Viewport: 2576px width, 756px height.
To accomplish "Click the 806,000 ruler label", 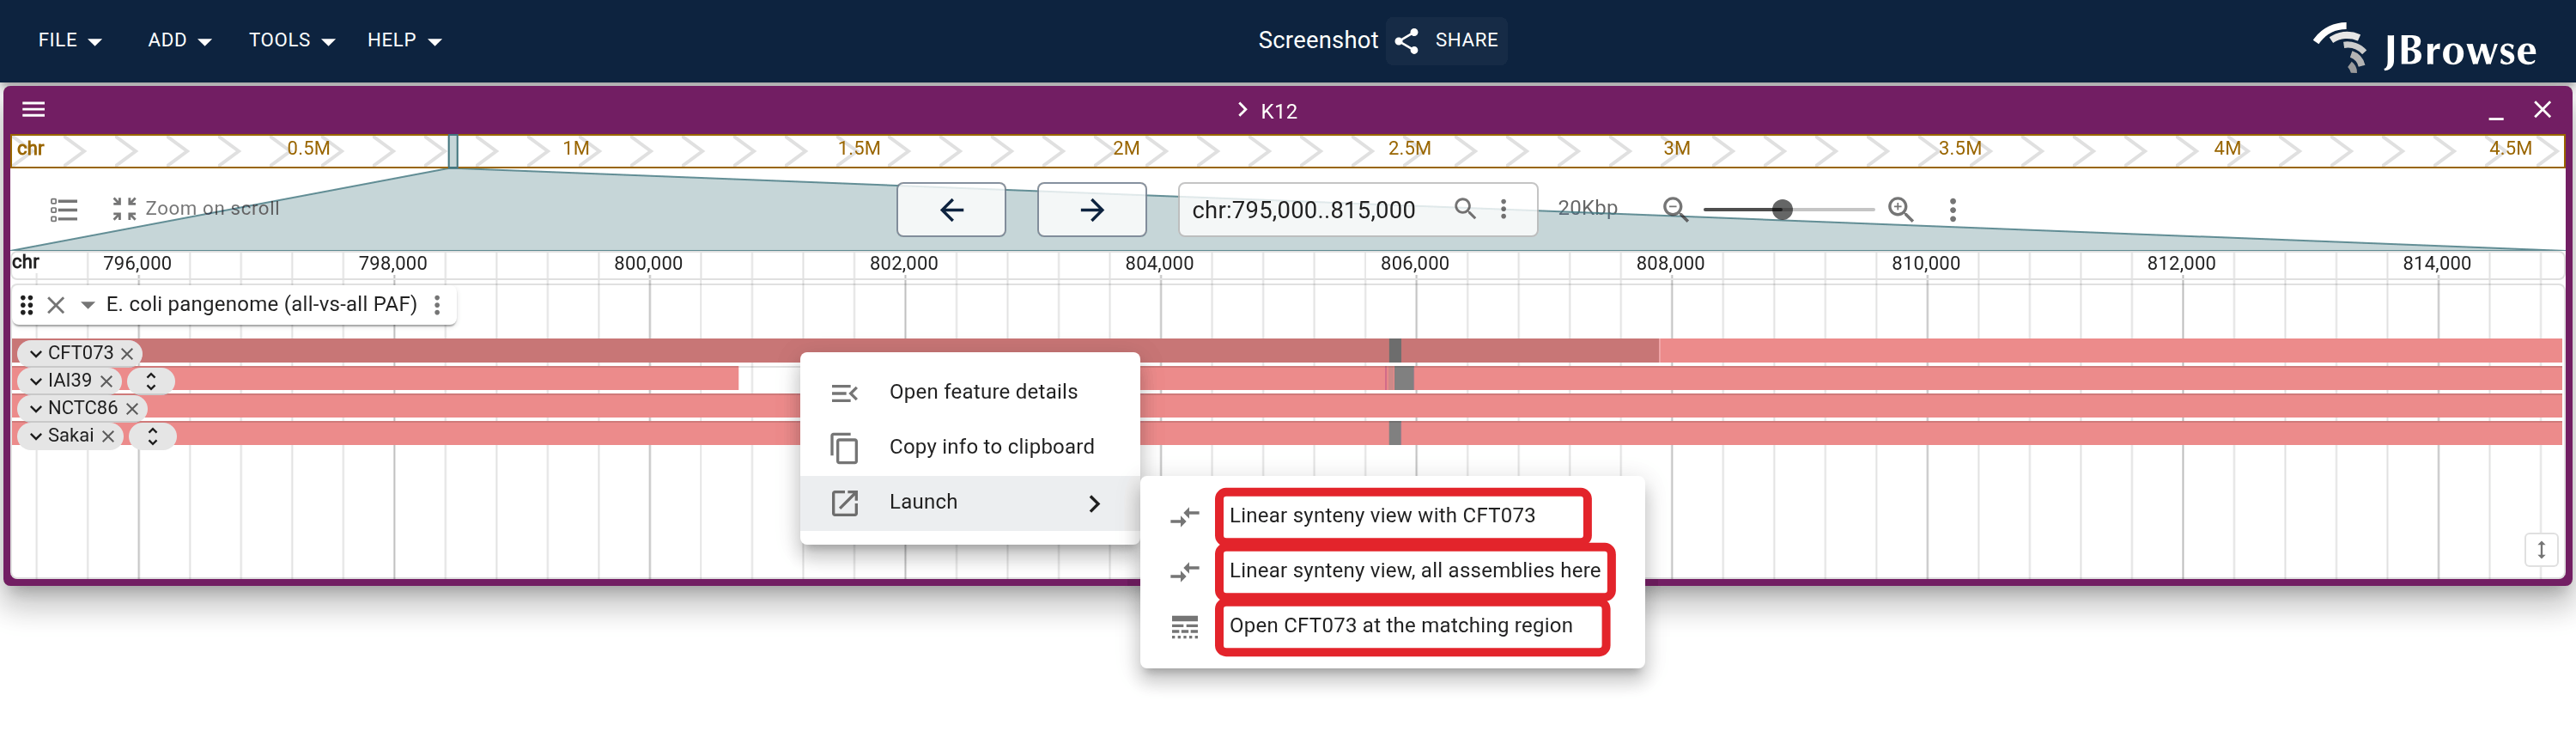I will coord(1414,263).
